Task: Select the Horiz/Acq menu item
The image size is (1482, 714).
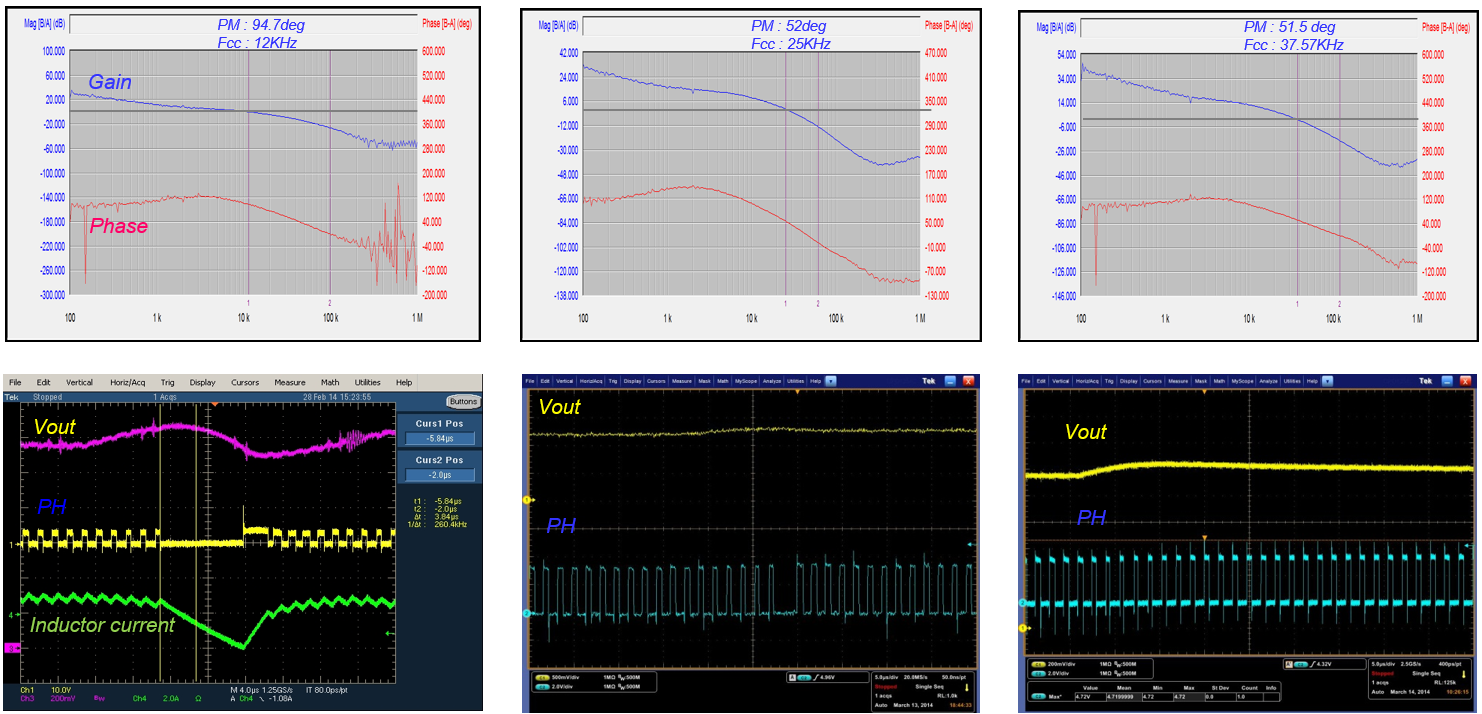Action: pos(128,383)
